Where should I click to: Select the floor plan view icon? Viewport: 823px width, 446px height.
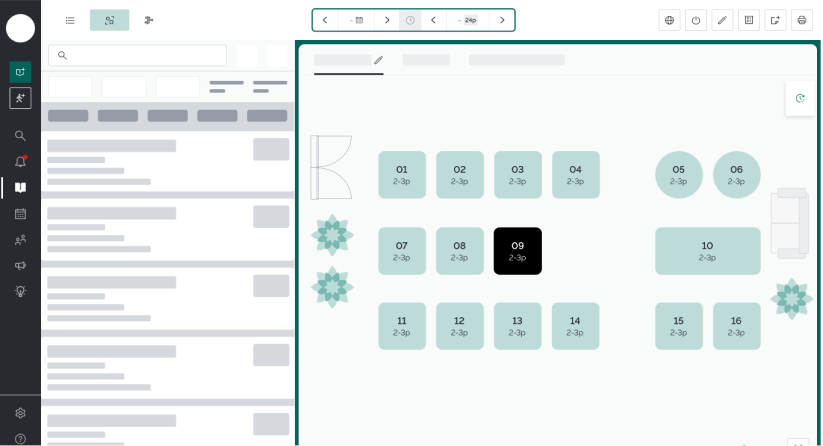click(109, 20)
